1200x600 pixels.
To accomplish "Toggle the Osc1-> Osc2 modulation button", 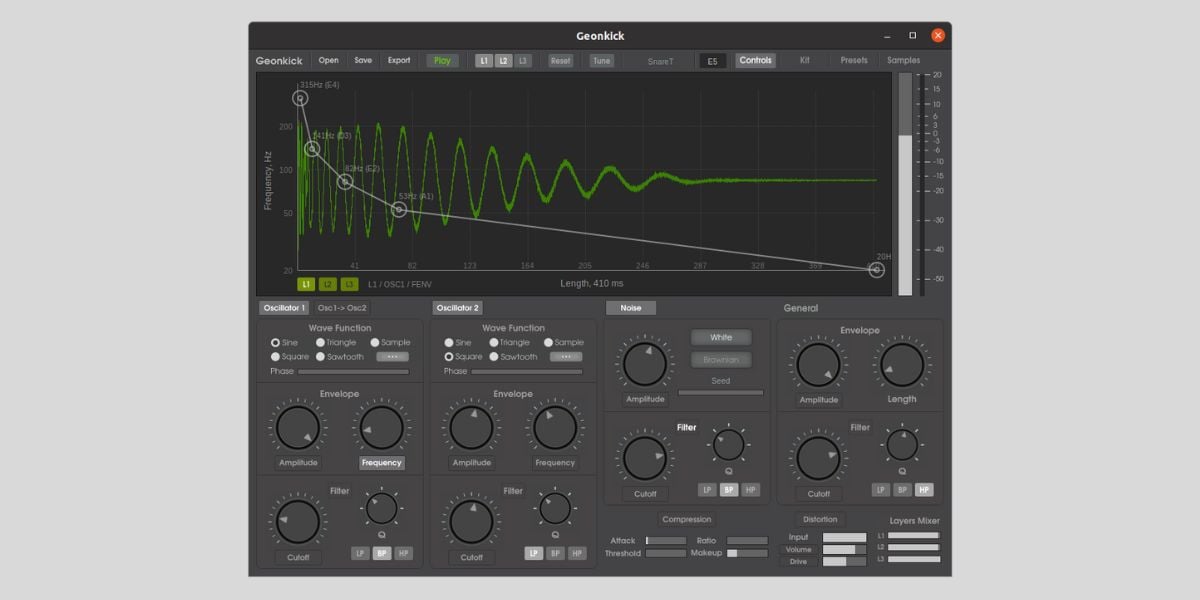I will [x=342, y=308].
